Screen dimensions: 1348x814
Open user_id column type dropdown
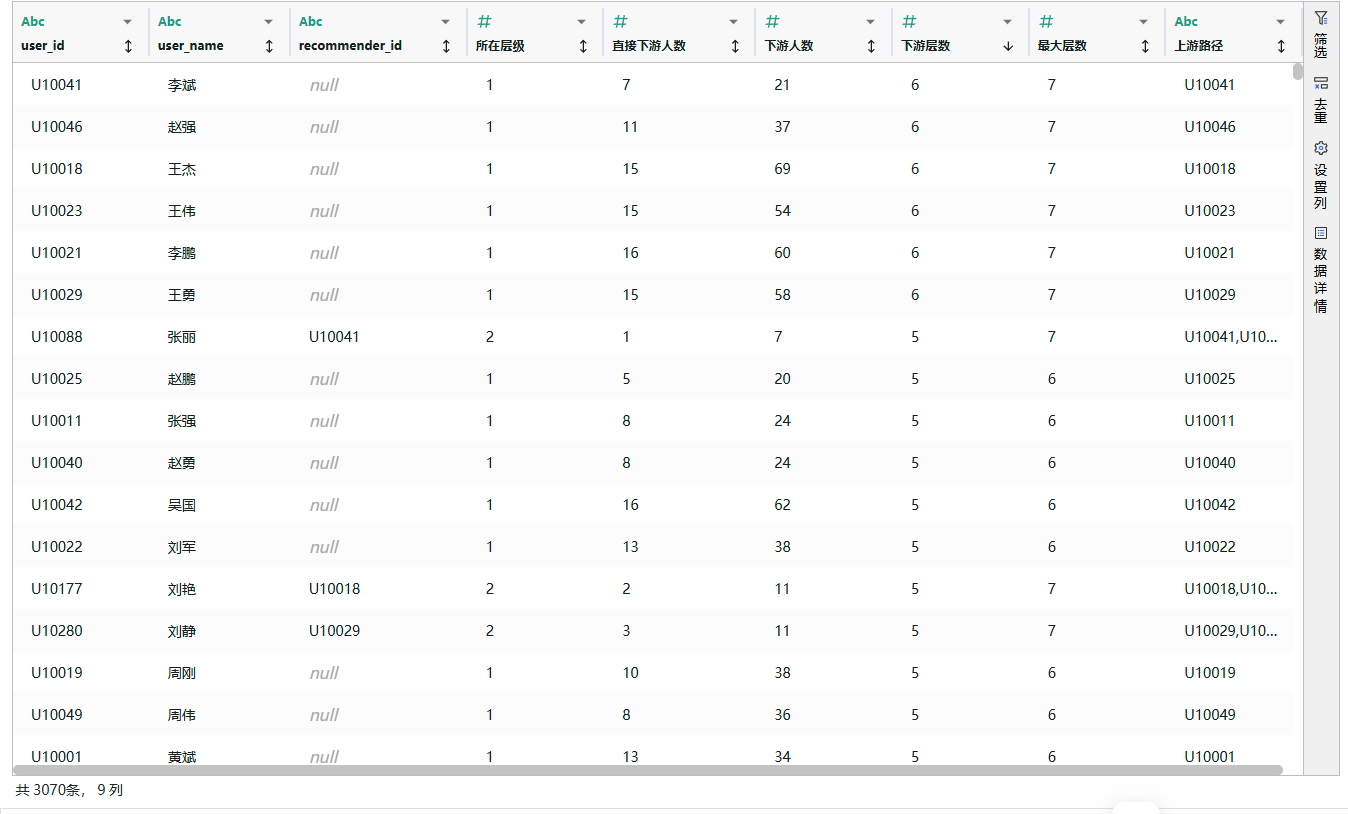(x=127, y=22)
